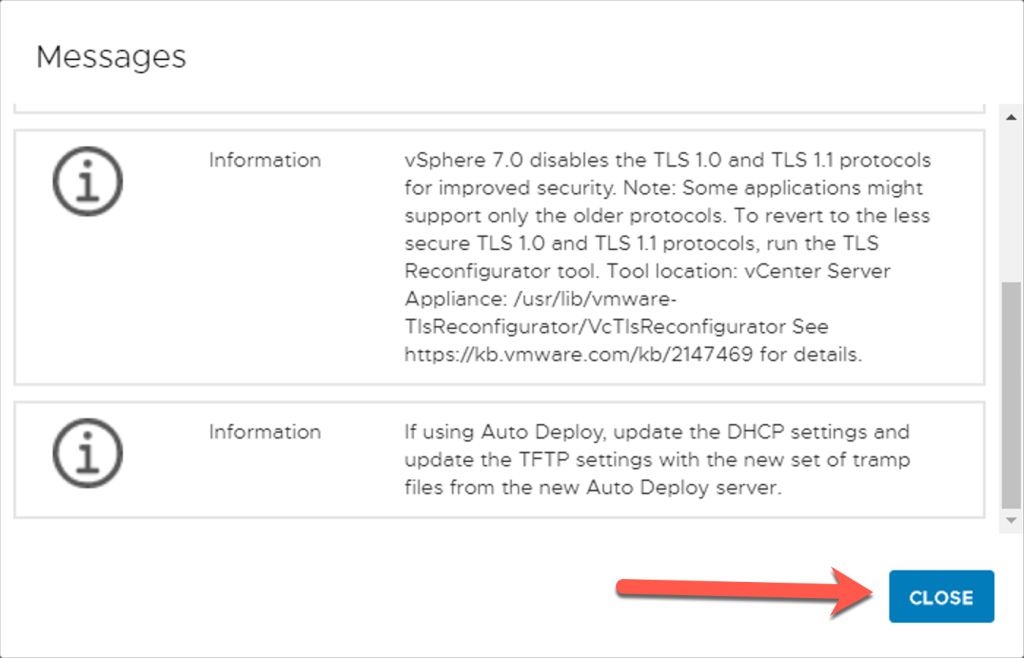
Task: Click the Auto Deploy DHCP message text
Action: coord(657,432)
